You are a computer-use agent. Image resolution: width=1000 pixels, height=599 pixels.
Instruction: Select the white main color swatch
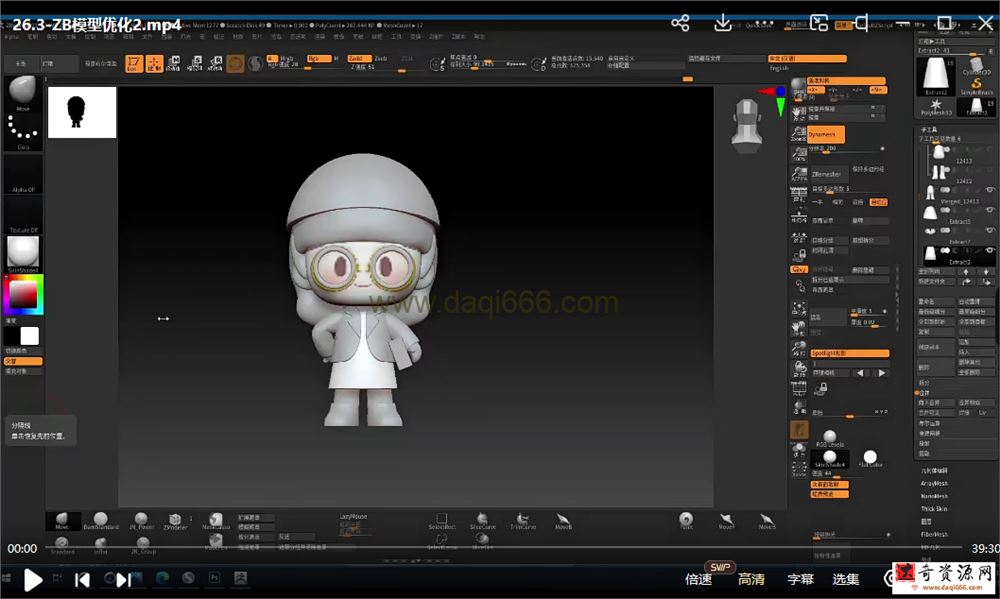[x=30, y=336]
